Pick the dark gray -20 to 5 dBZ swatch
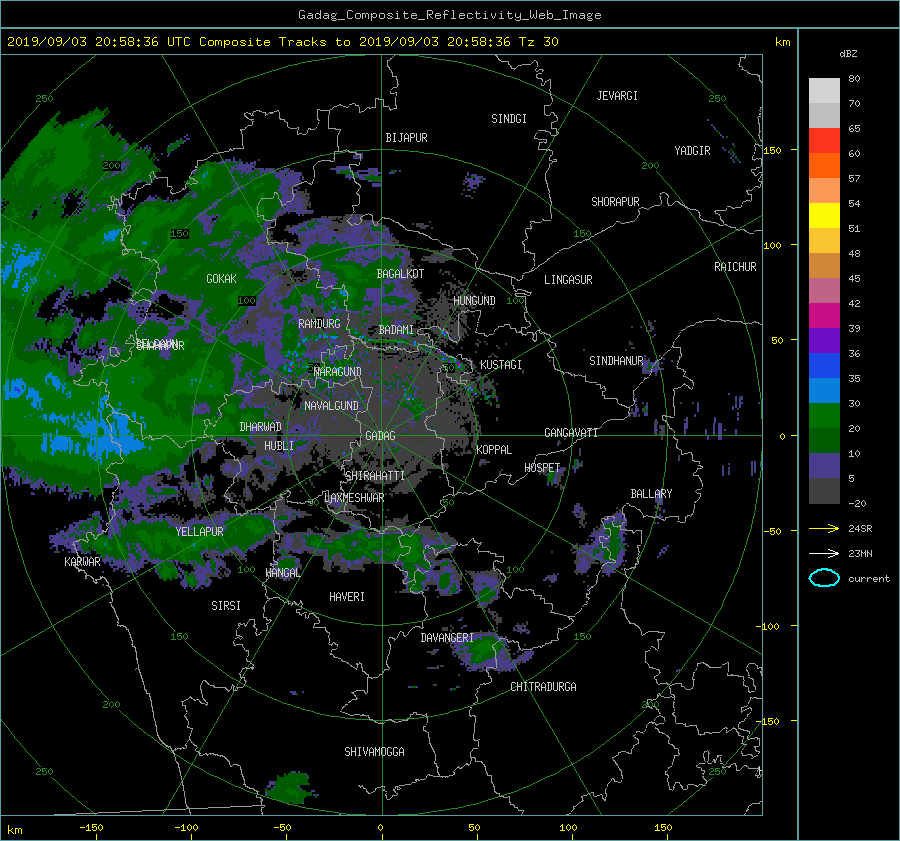The image size is (900, 841). (x=824, y=490)
